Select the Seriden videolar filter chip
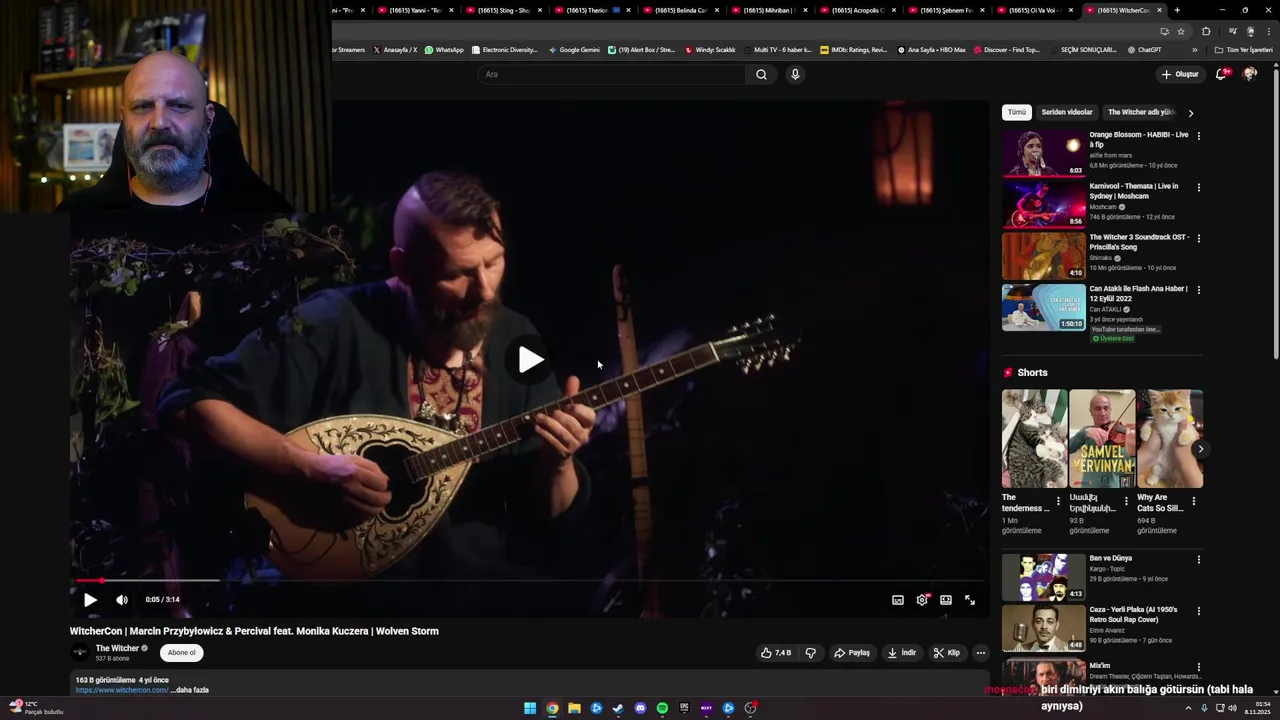The height and width of the screenshot is (720, 1280). (x=1067, y=112)
